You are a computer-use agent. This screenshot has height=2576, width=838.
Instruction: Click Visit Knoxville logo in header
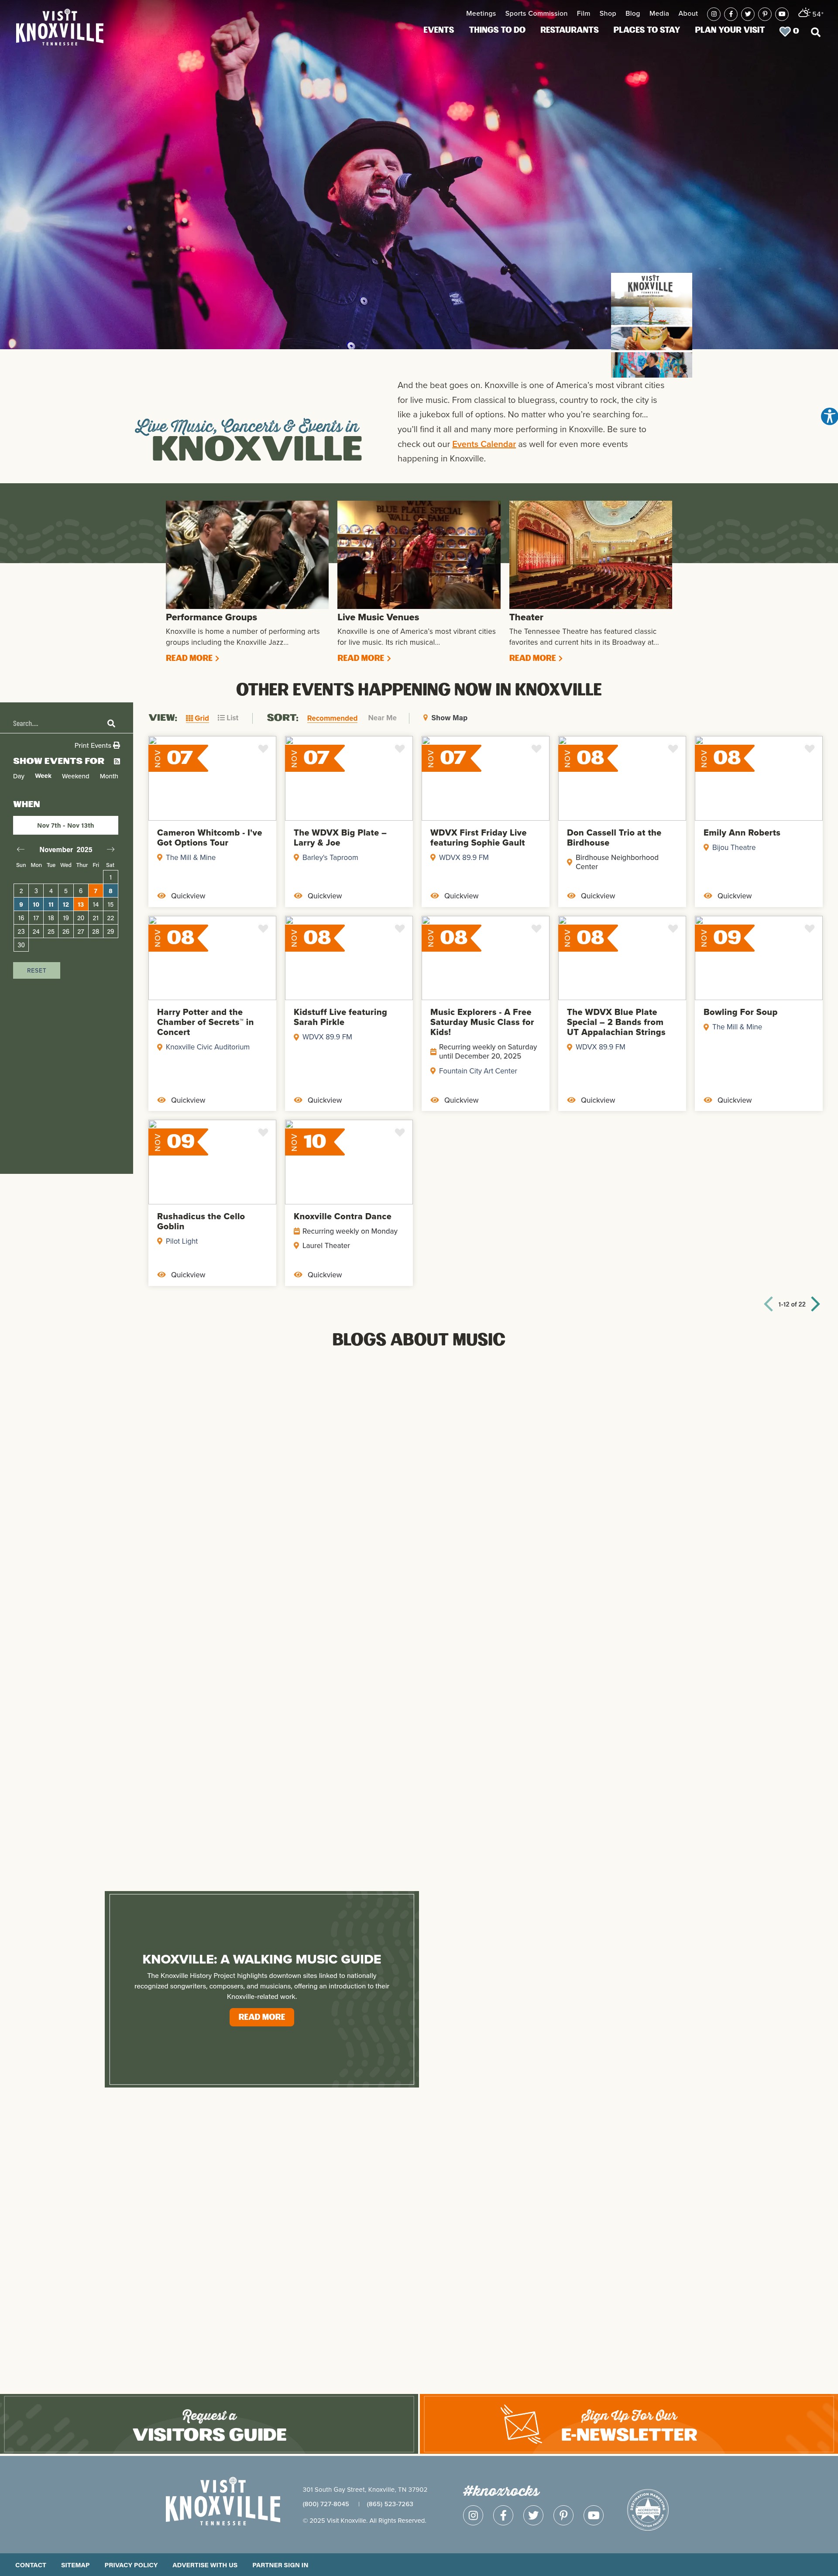(60, 28)
